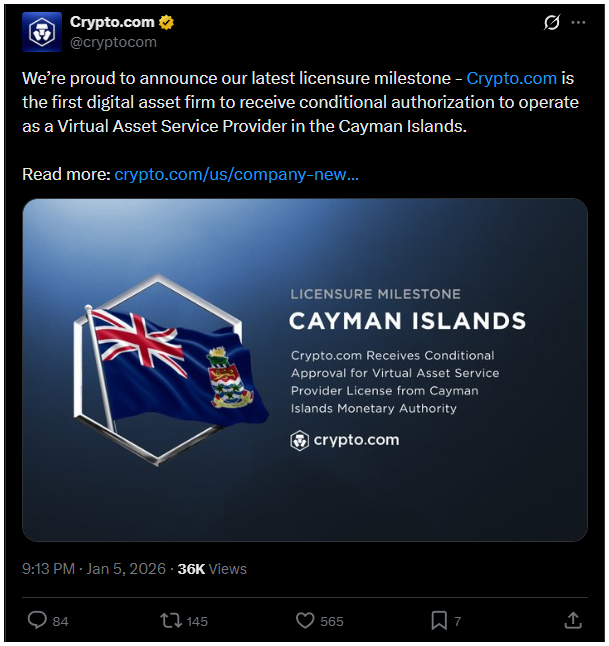
Task: Click the 145 reposts count
Action: click(x=197, y=621)
